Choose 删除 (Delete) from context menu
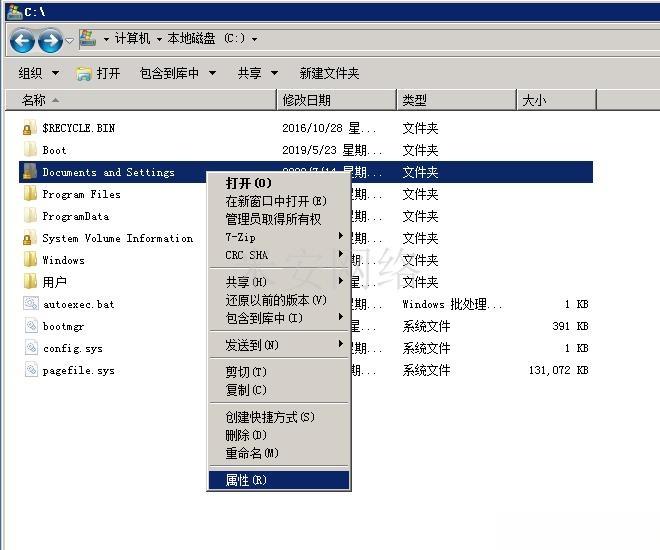Image resolution: width=660 pixels, height=550 pixels. tap(246, 435)
